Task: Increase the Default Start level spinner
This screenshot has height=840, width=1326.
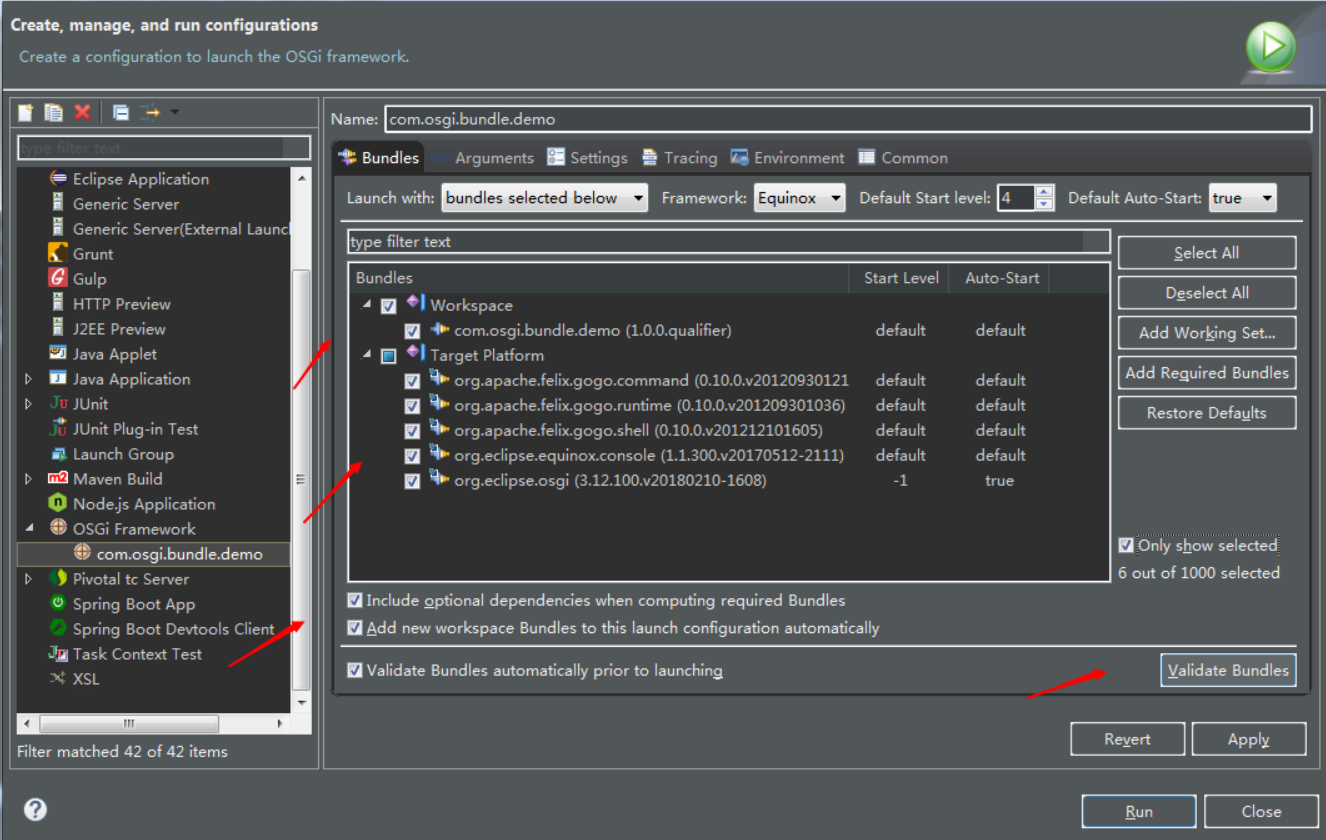Action: coord(1045,191)
